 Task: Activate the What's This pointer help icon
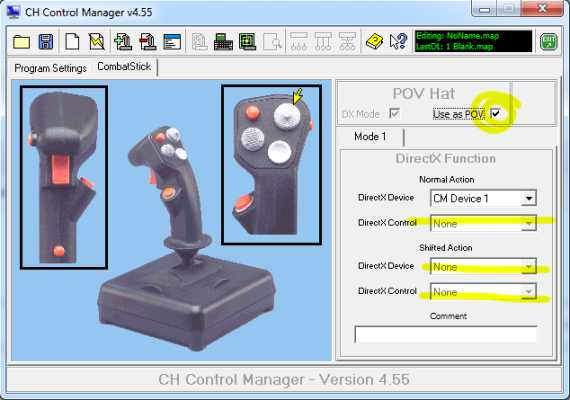398,41
